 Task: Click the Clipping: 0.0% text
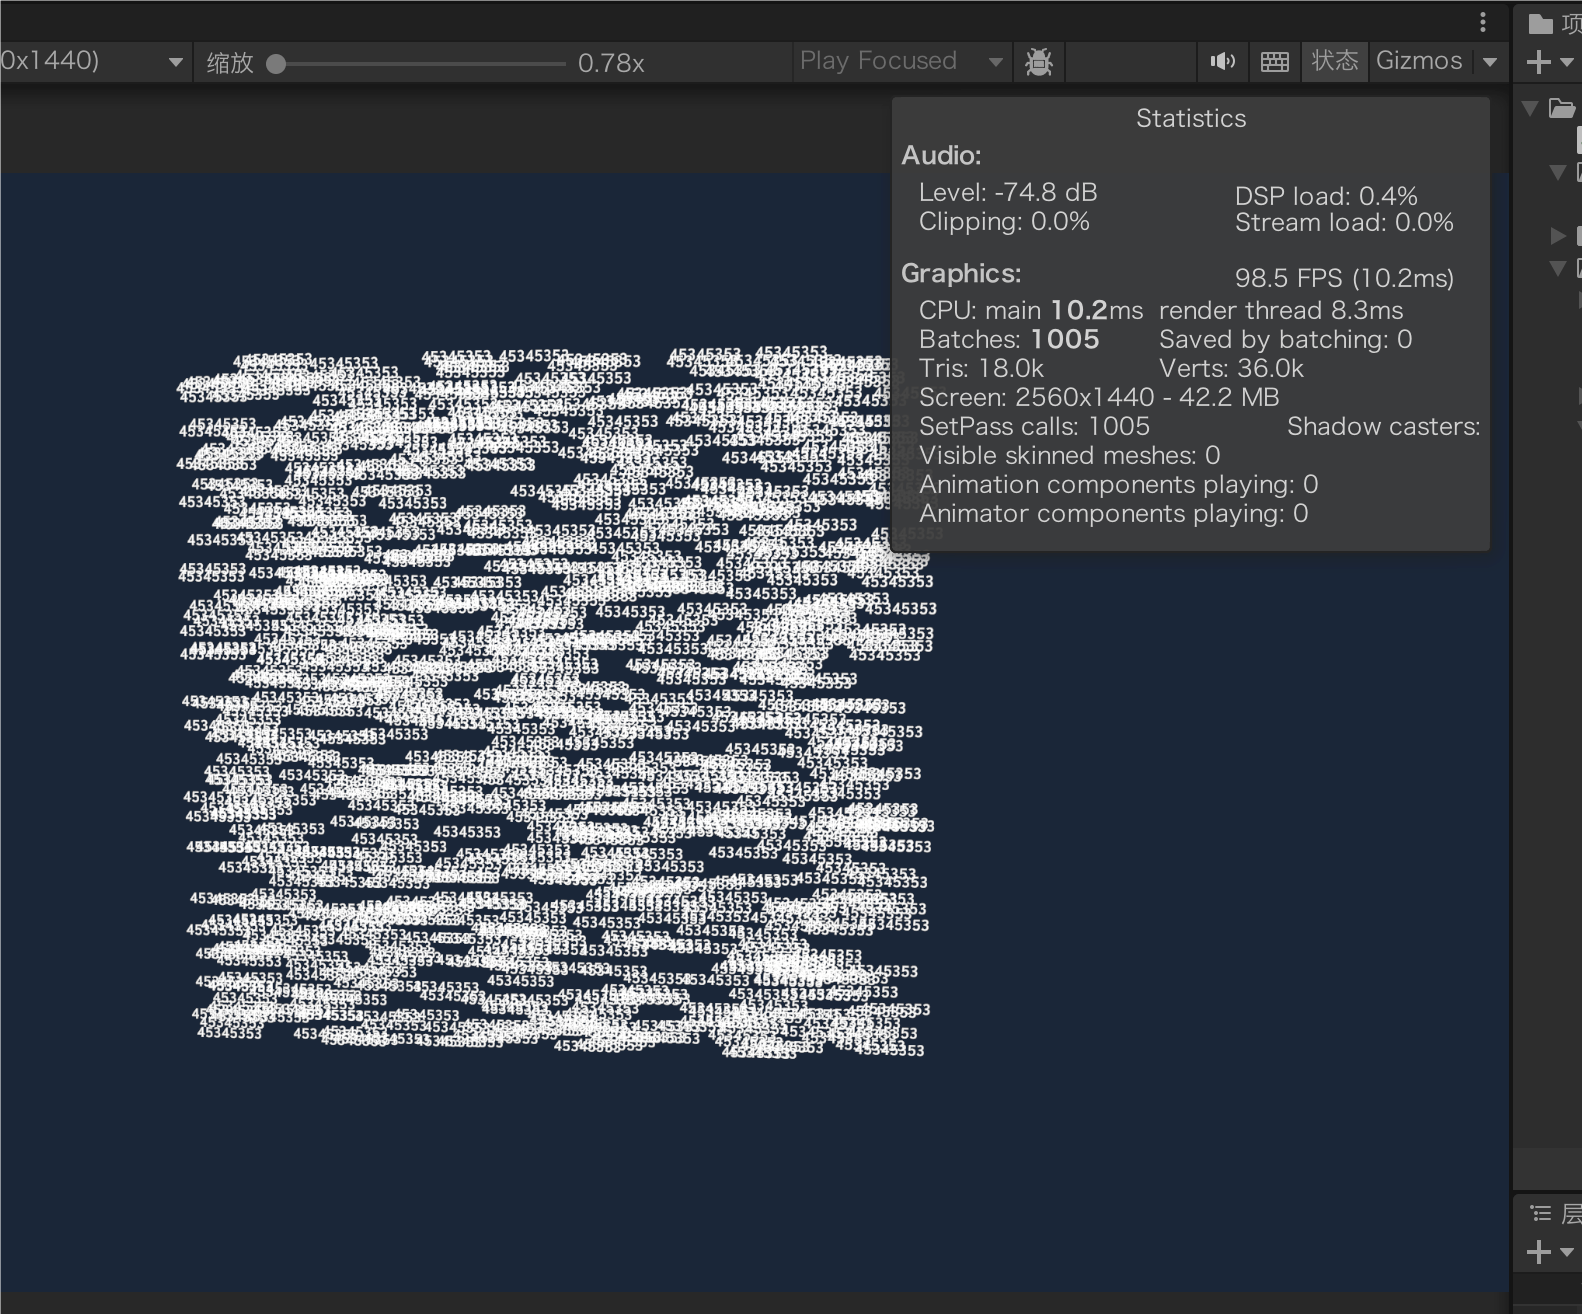[x=1004, y=221]
